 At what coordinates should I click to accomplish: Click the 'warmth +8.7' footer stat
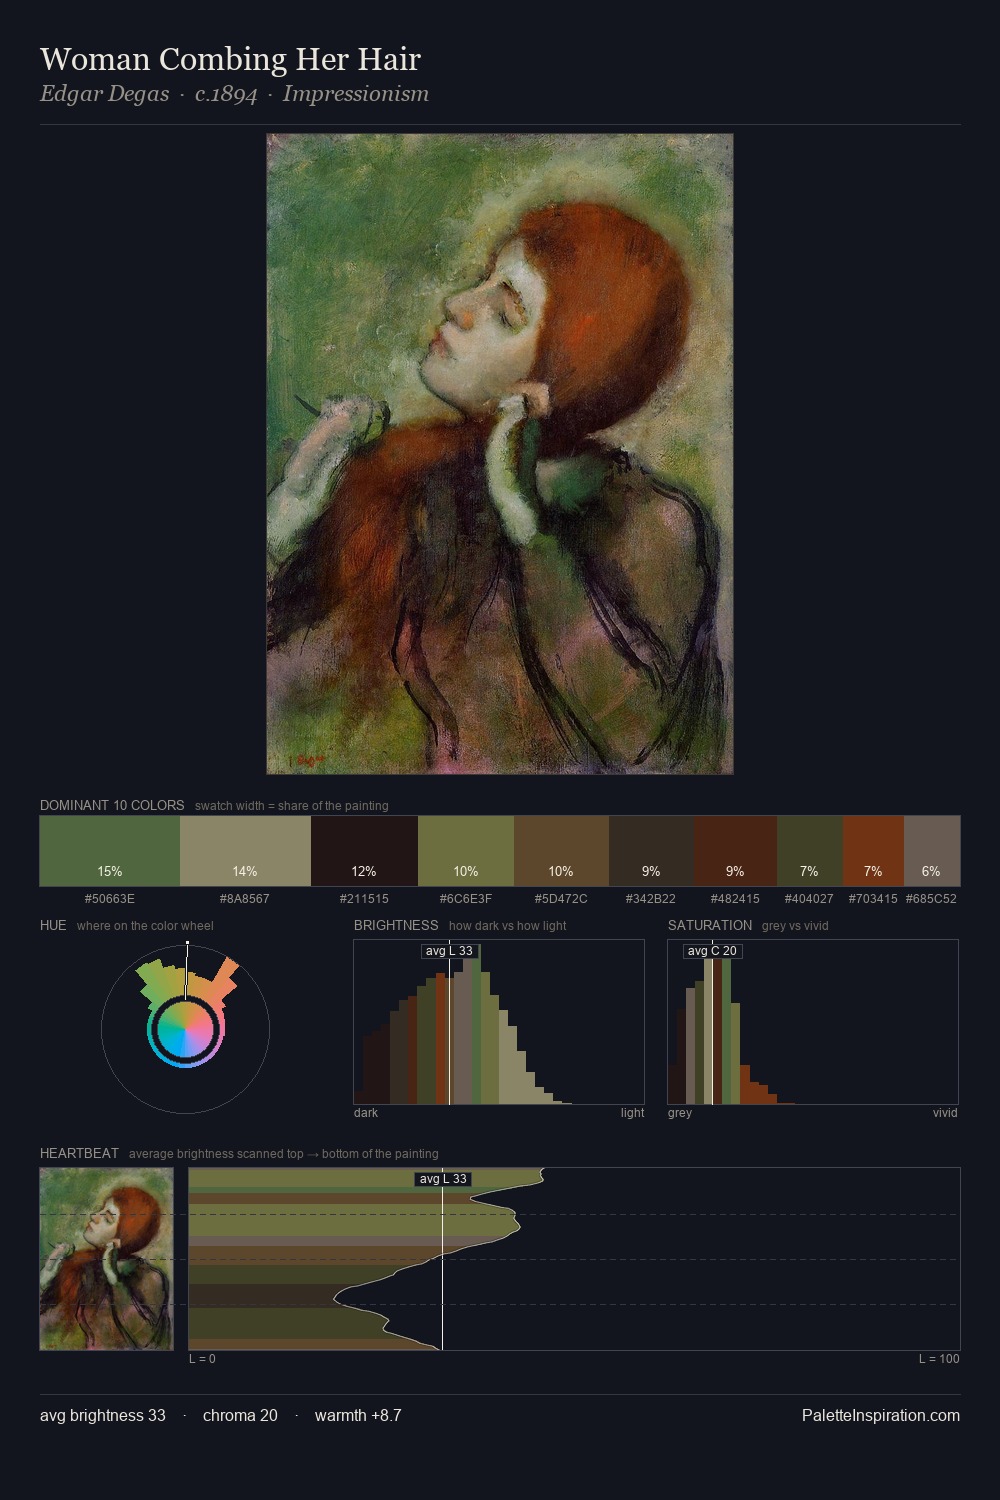pyautogui.click(x=358, y=1415)
